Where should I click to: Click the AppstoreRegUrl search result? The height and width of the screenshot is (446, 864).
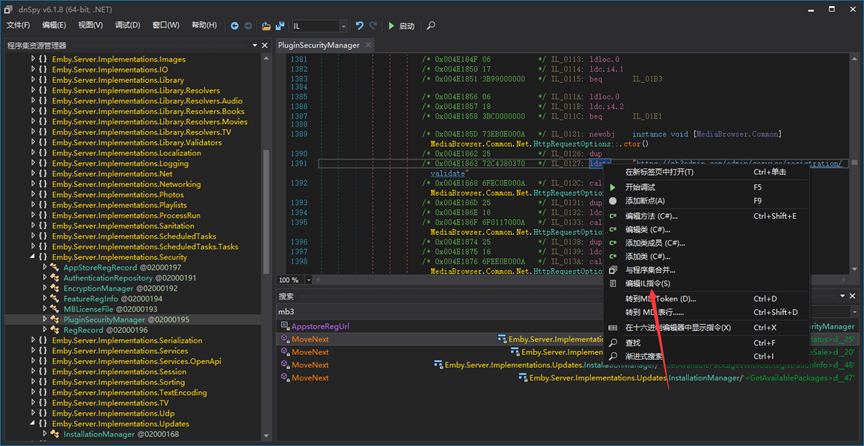point(319,326)
